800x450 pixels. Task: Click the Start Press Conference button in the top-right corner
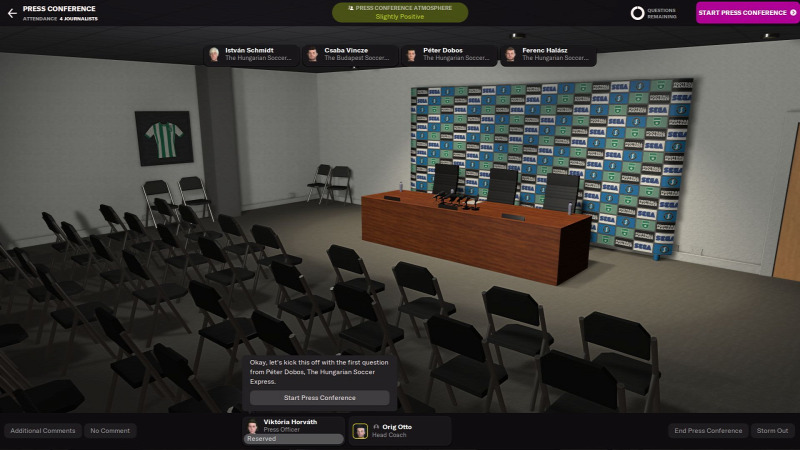point(747,13)
